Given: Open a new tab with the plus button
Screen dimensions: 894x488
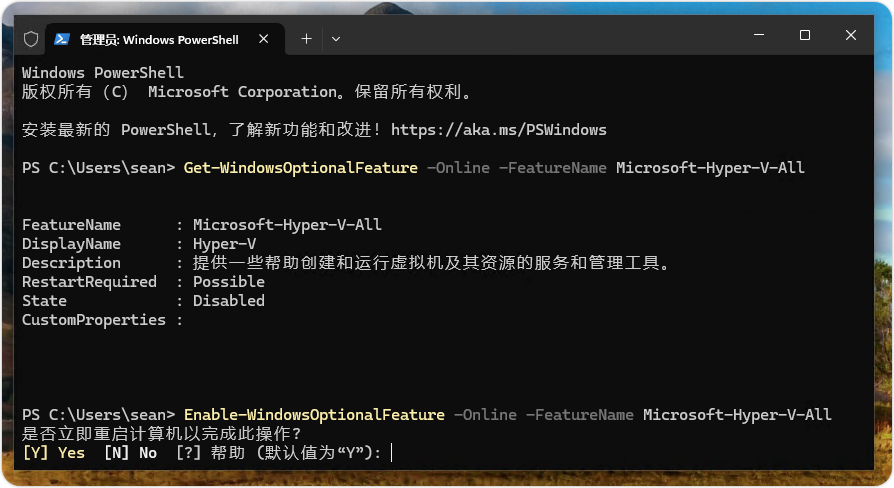Looking at the screenshot, I should (x=306, y=39).
